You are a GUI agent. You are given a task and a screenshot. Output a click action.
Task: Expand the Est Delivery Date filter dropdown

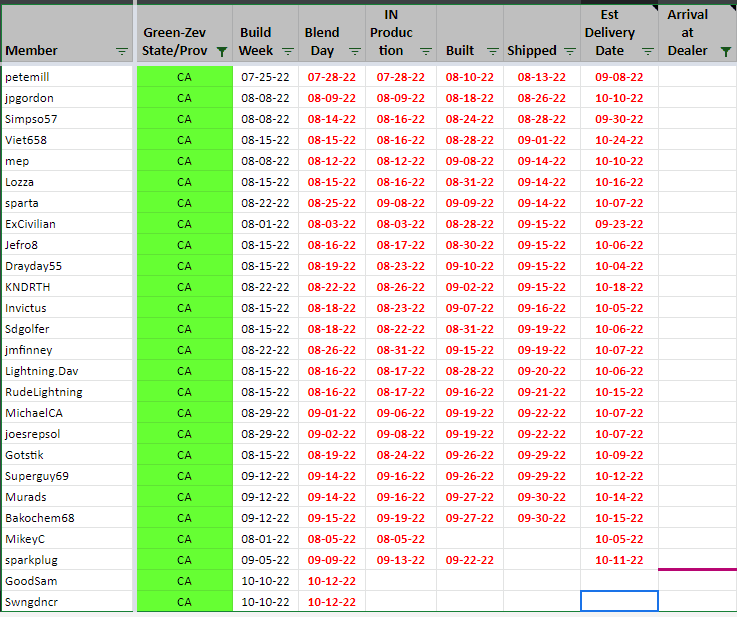point(648,51)
